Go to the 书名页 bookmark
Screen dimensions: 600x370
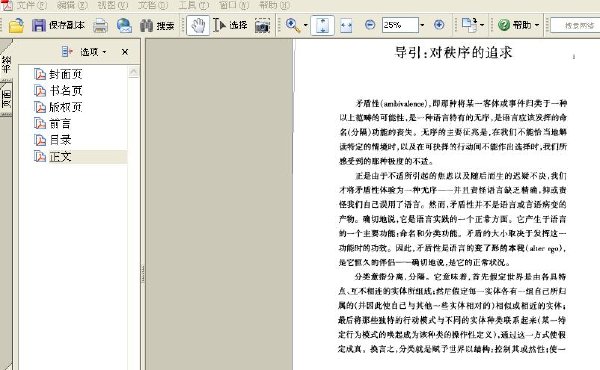pos(66,91)
